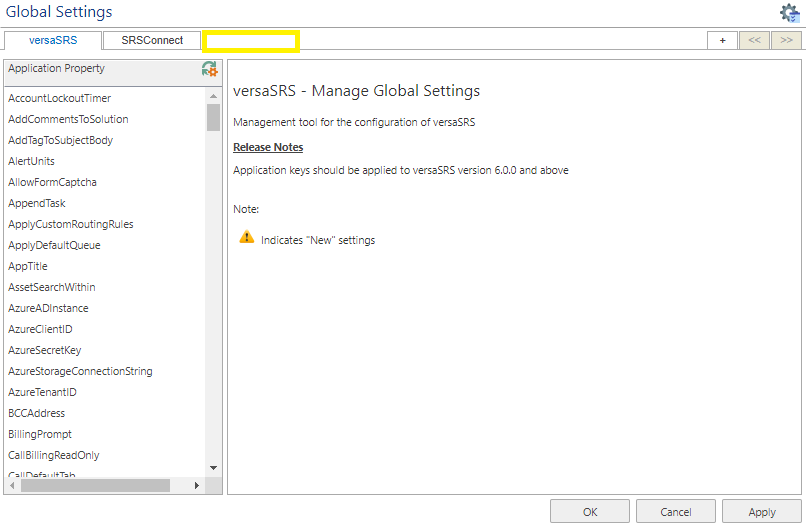This screenshot has width=806, height=529.
Task: Select AccountLockoutTimer in property list
Action: pyautogui.click(x=59, y=98)
